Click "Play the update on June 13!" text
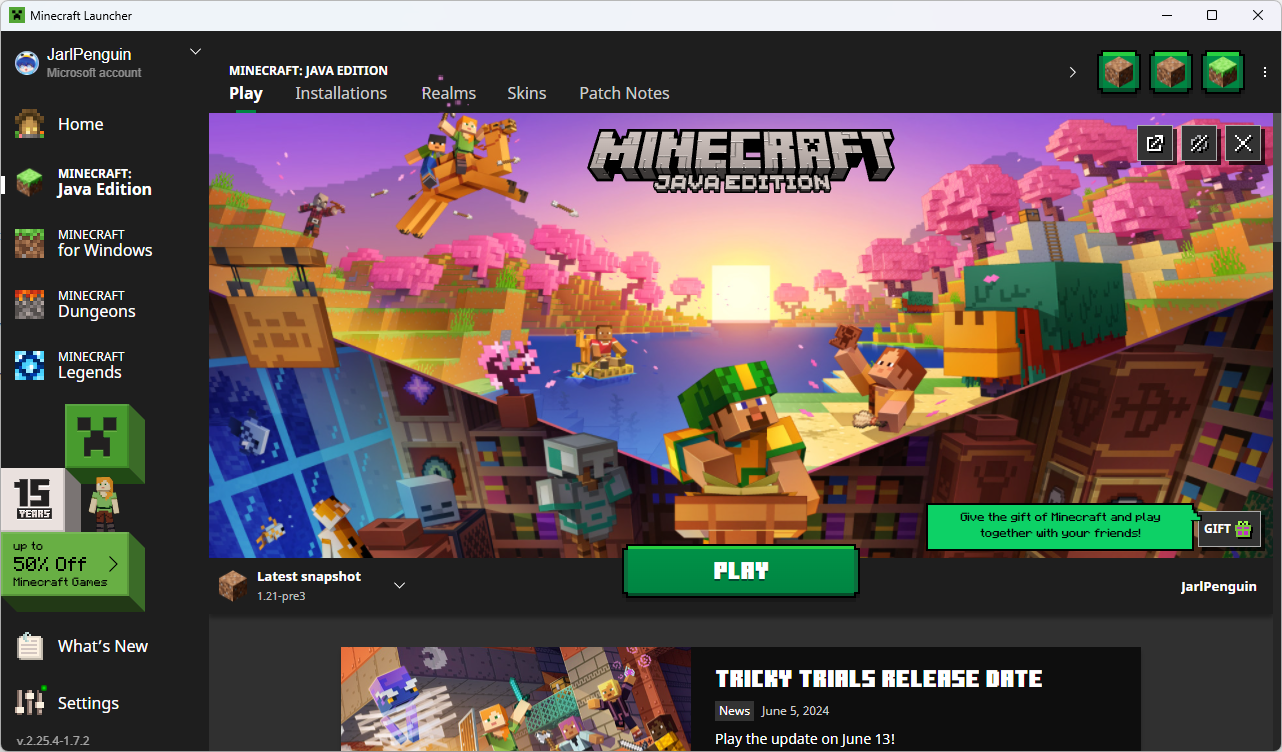1282x752 pixels. (x=805, y=739)
